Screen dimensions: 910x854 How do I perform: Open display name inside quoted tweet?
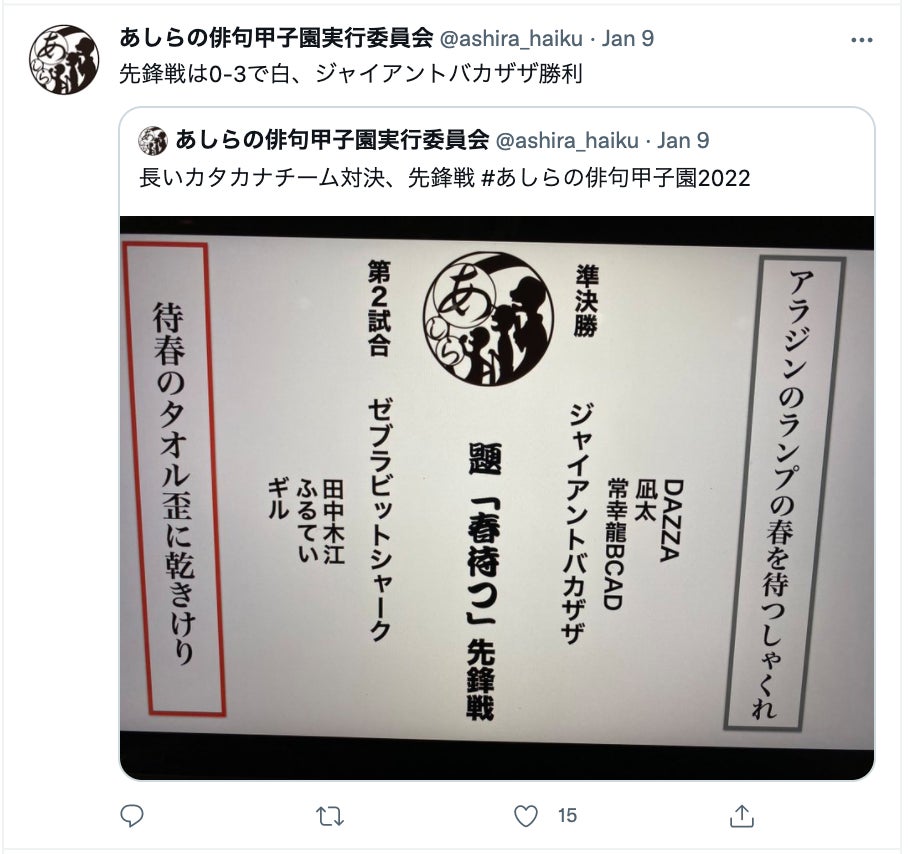coord(332,140)
